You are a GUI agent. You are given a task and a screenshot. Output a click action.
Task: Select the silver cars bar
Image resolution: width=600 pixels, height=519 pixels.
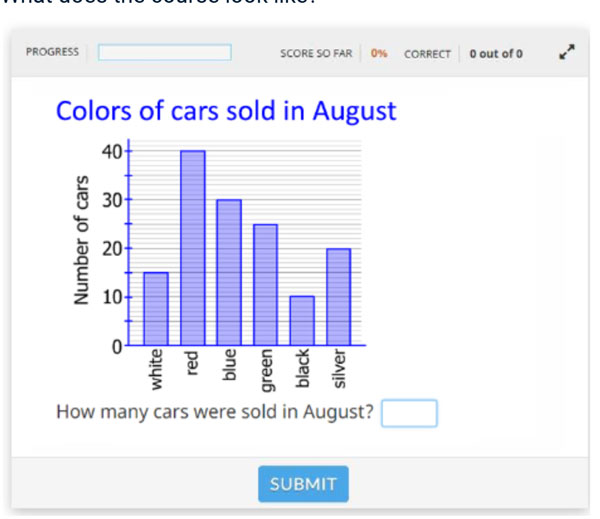click(x=338, y=296)
